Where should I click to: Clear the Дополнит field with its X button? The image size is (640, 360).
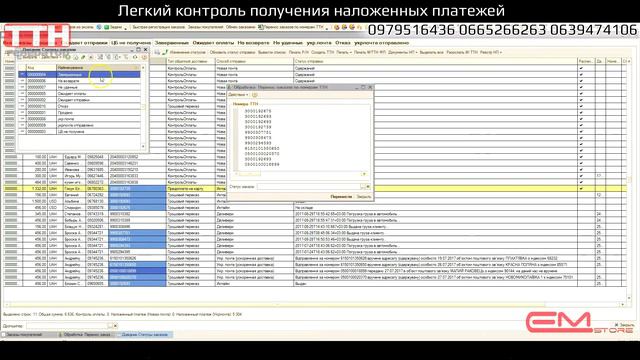click(116, 326)
